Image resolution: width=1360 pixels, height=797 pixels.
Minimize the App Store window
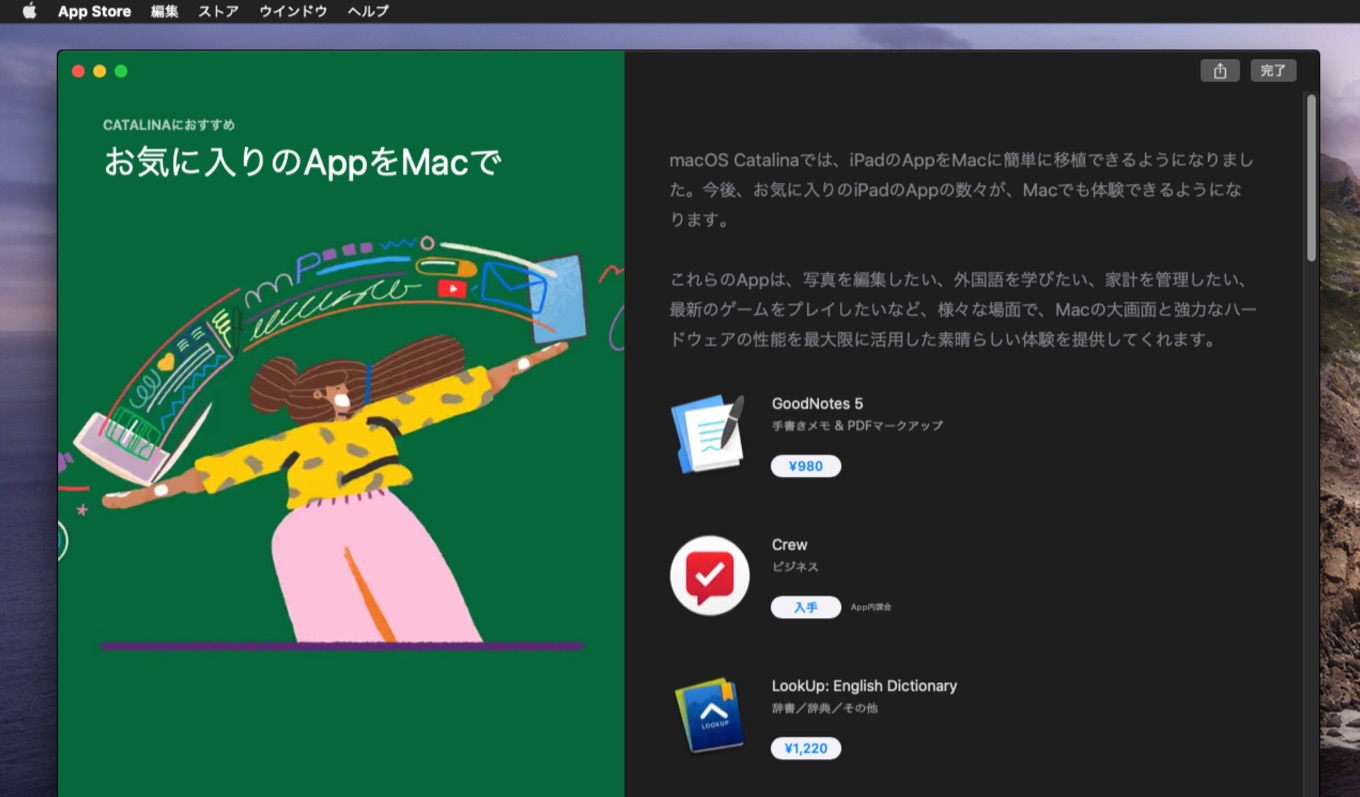coord(99,71)
